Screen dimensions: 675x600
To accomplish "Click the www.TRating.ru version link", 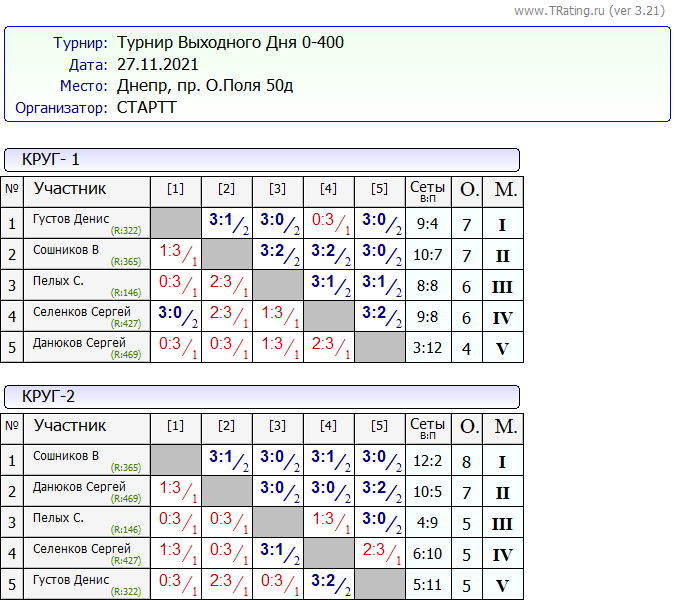I will click(590, 11).
